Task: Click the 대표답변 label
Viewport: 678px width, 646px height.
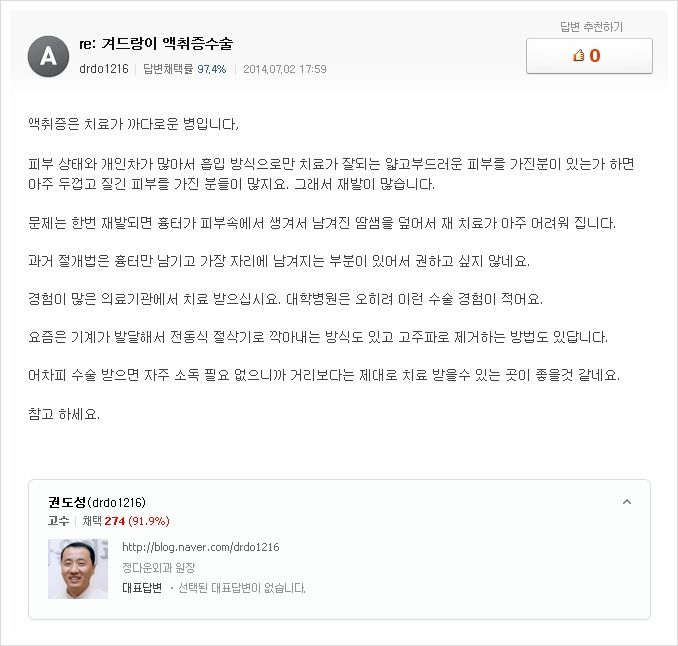Action: tap(142, 588)
